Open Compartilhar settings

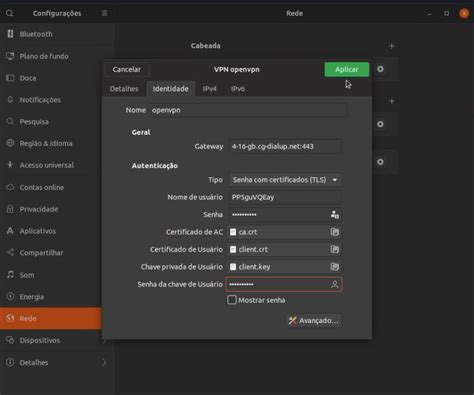(x=51, y=253)
